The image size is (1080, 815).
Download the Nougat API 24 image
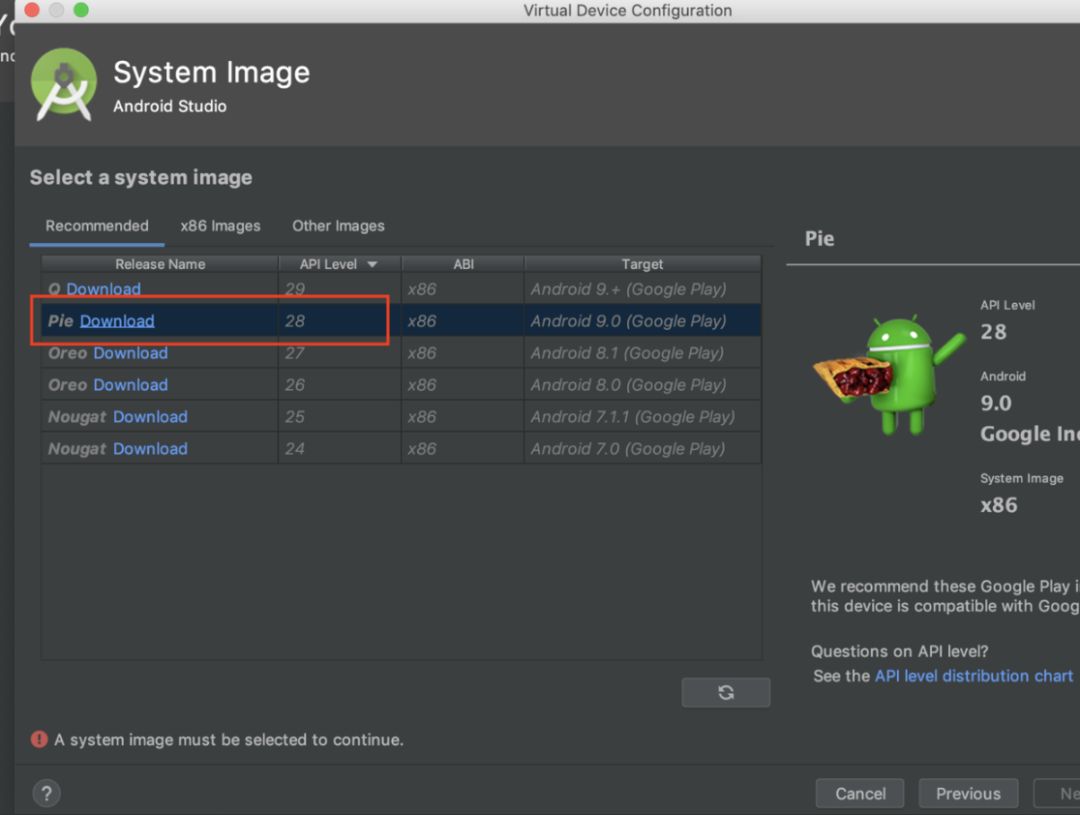coord(150,449)
